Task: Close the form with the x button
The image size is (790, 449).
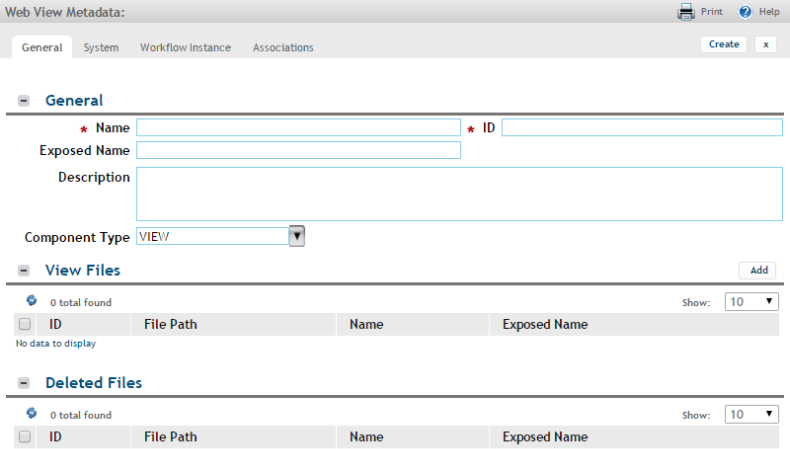Action: 766,44
